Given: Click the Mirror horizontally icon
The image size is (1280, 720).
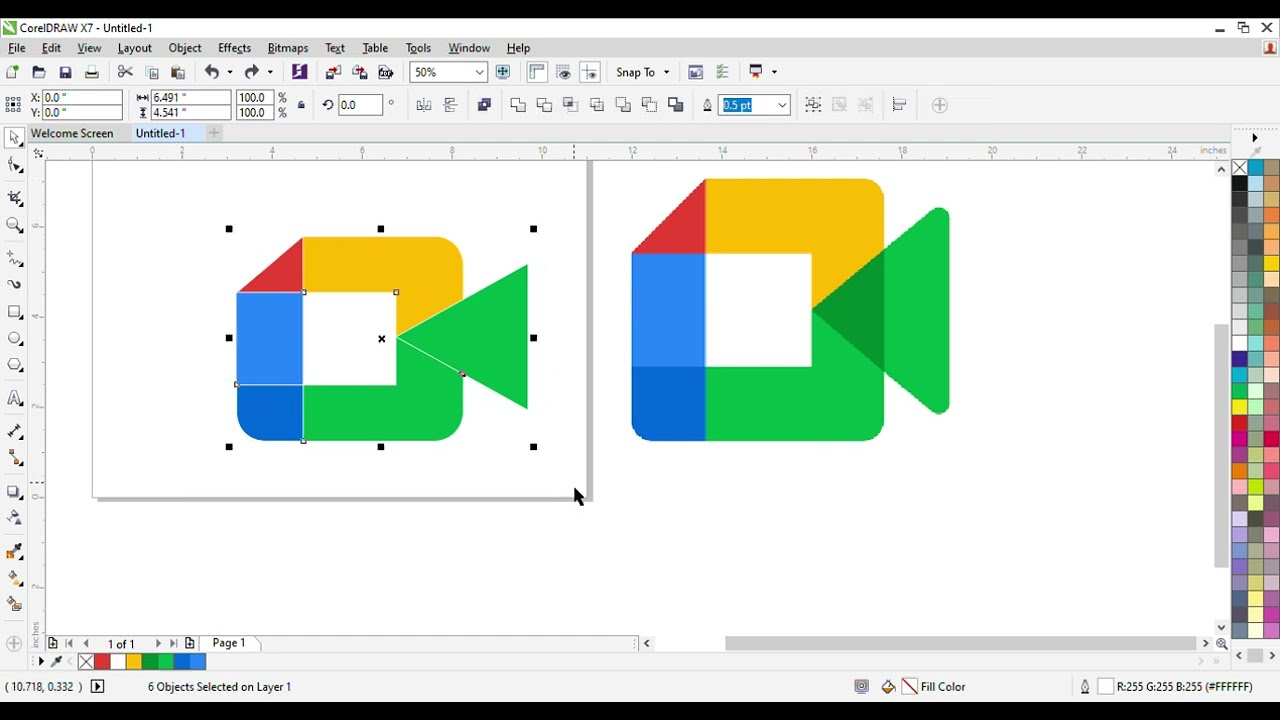Looking at the screenshot, I should click(x=424, y=105).
